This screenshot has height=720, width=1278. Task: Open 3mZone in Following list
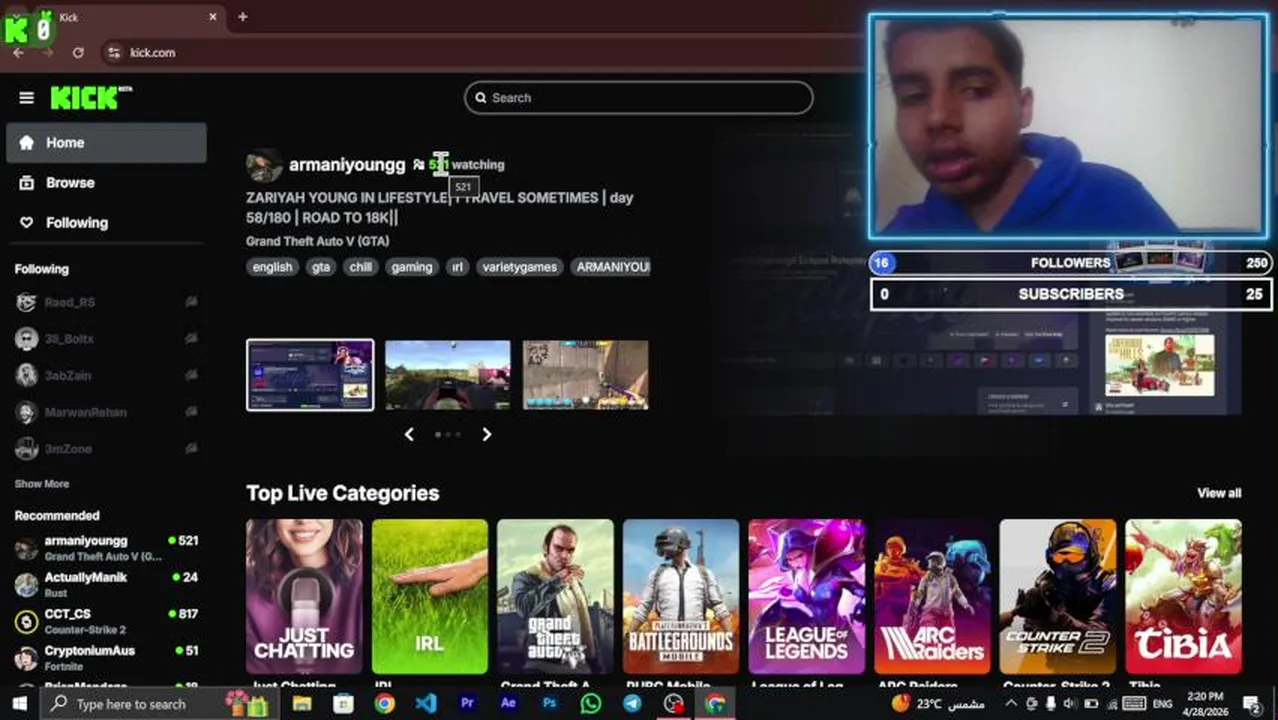pos(106,449)
